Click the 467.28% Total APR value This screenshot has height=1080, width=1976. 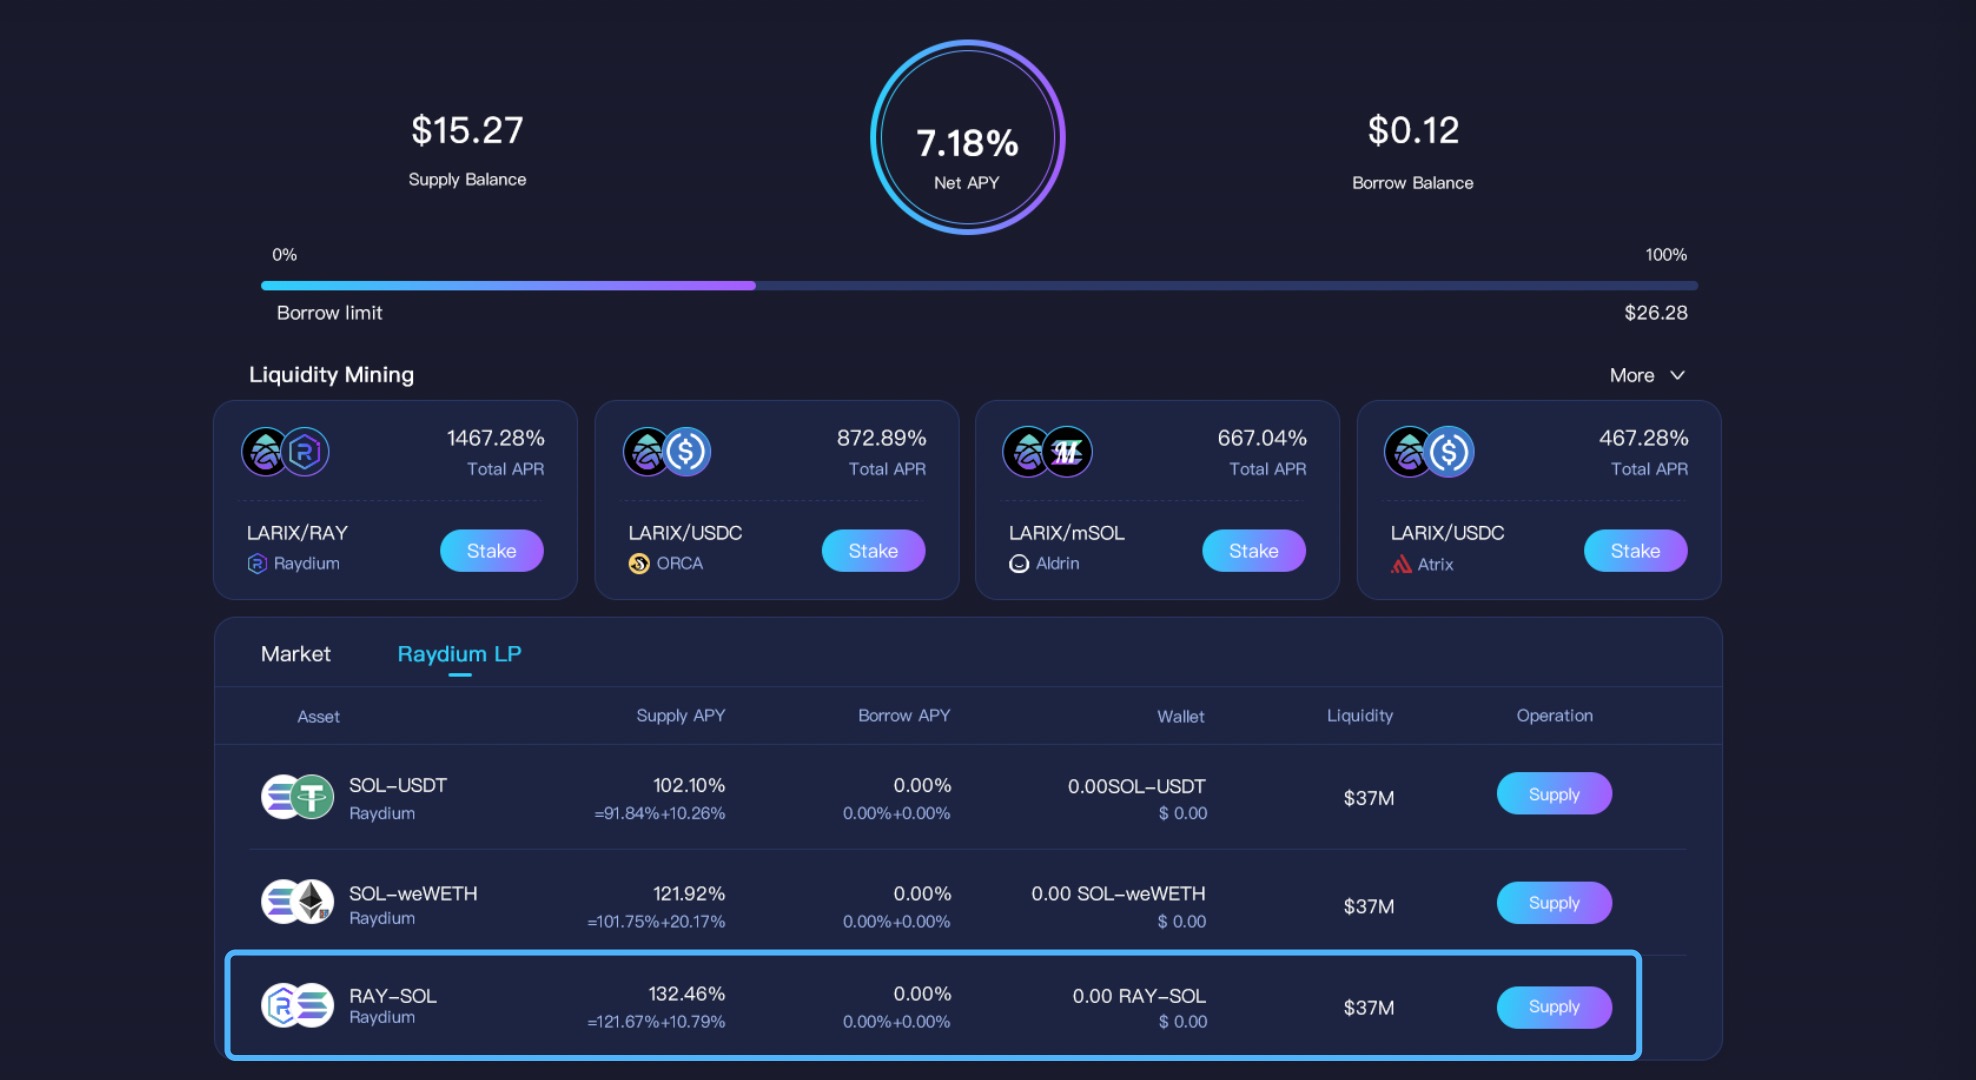click(1644, 438)
